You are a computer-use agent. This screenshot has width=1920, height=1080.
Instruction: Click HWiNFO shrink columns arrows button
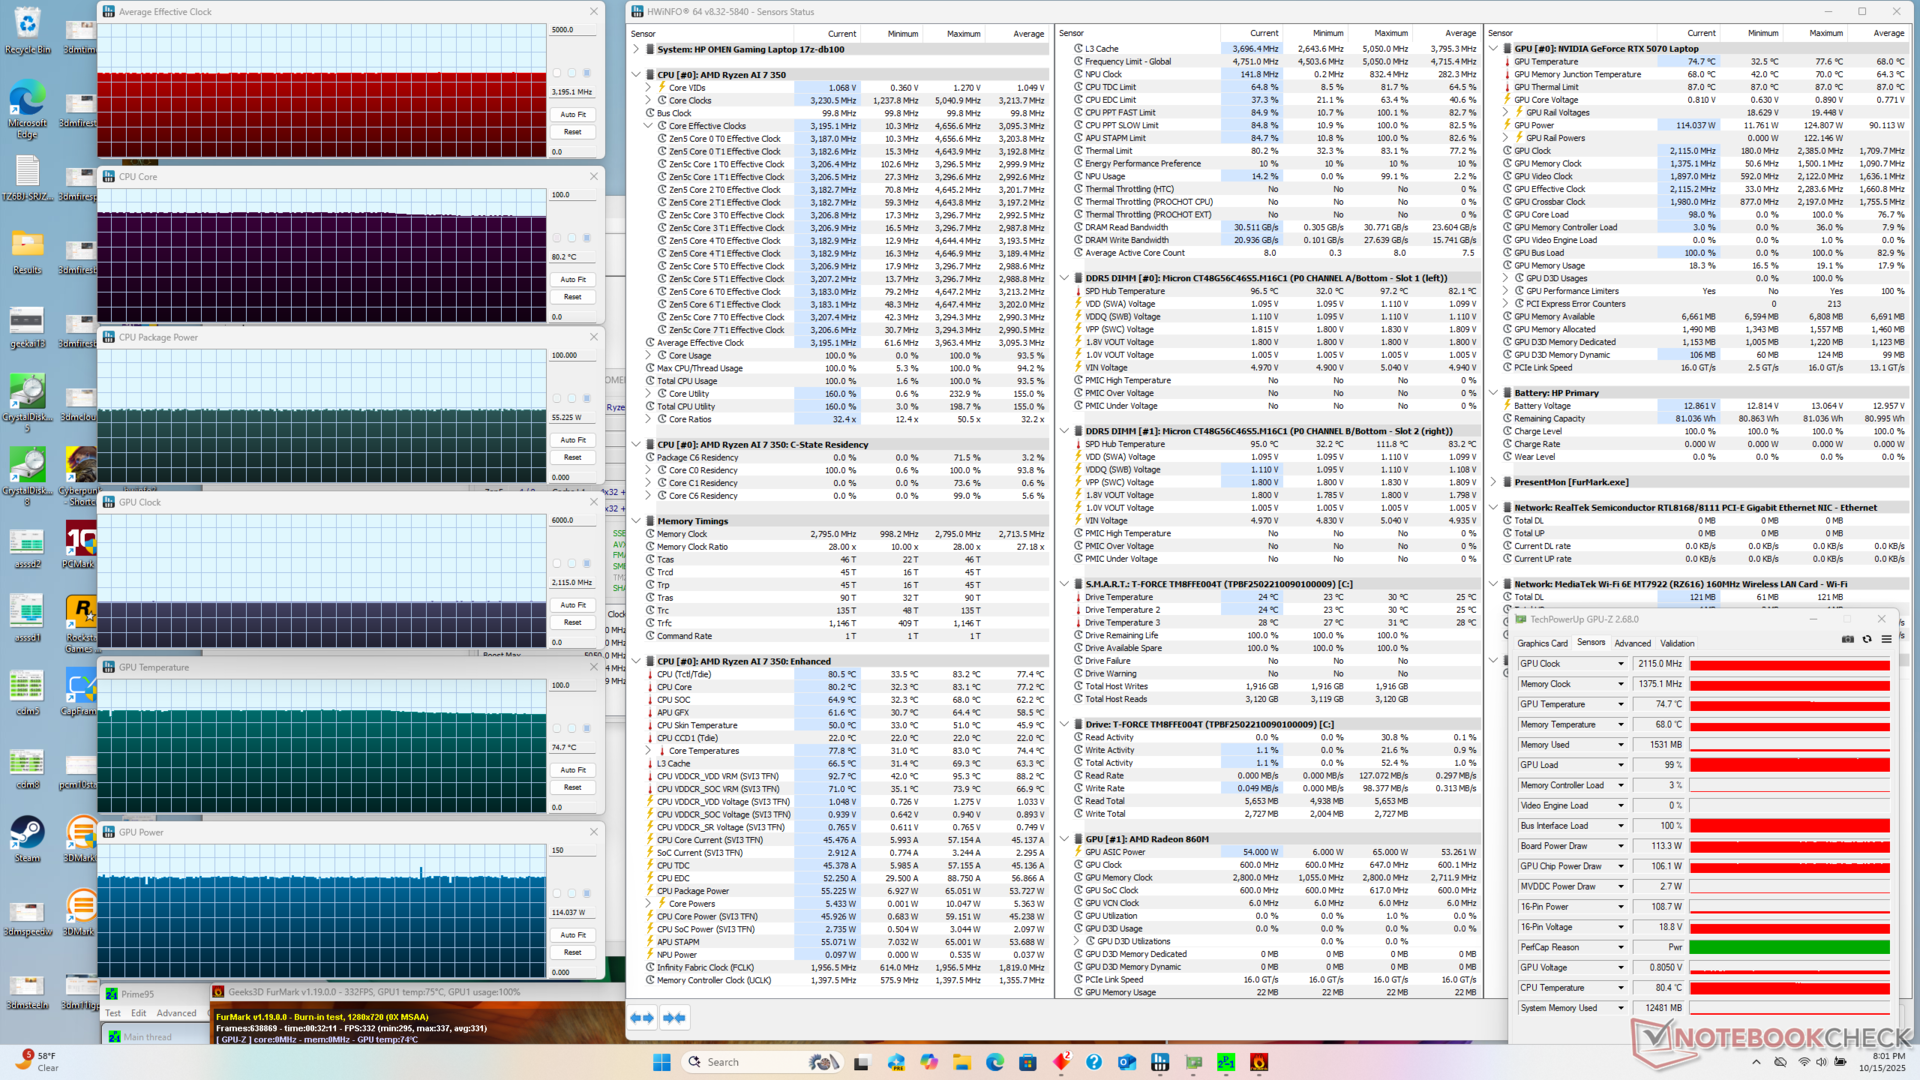[x=675, y=1018]
